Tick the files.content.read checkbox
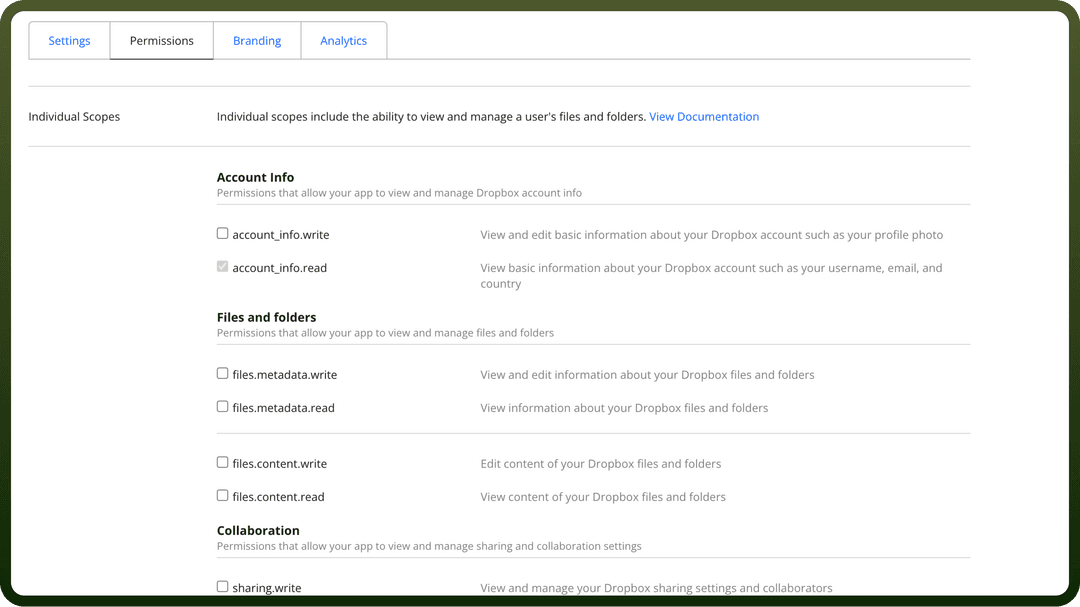This screenshot has height=607, width=1080. tap(222, 495)
